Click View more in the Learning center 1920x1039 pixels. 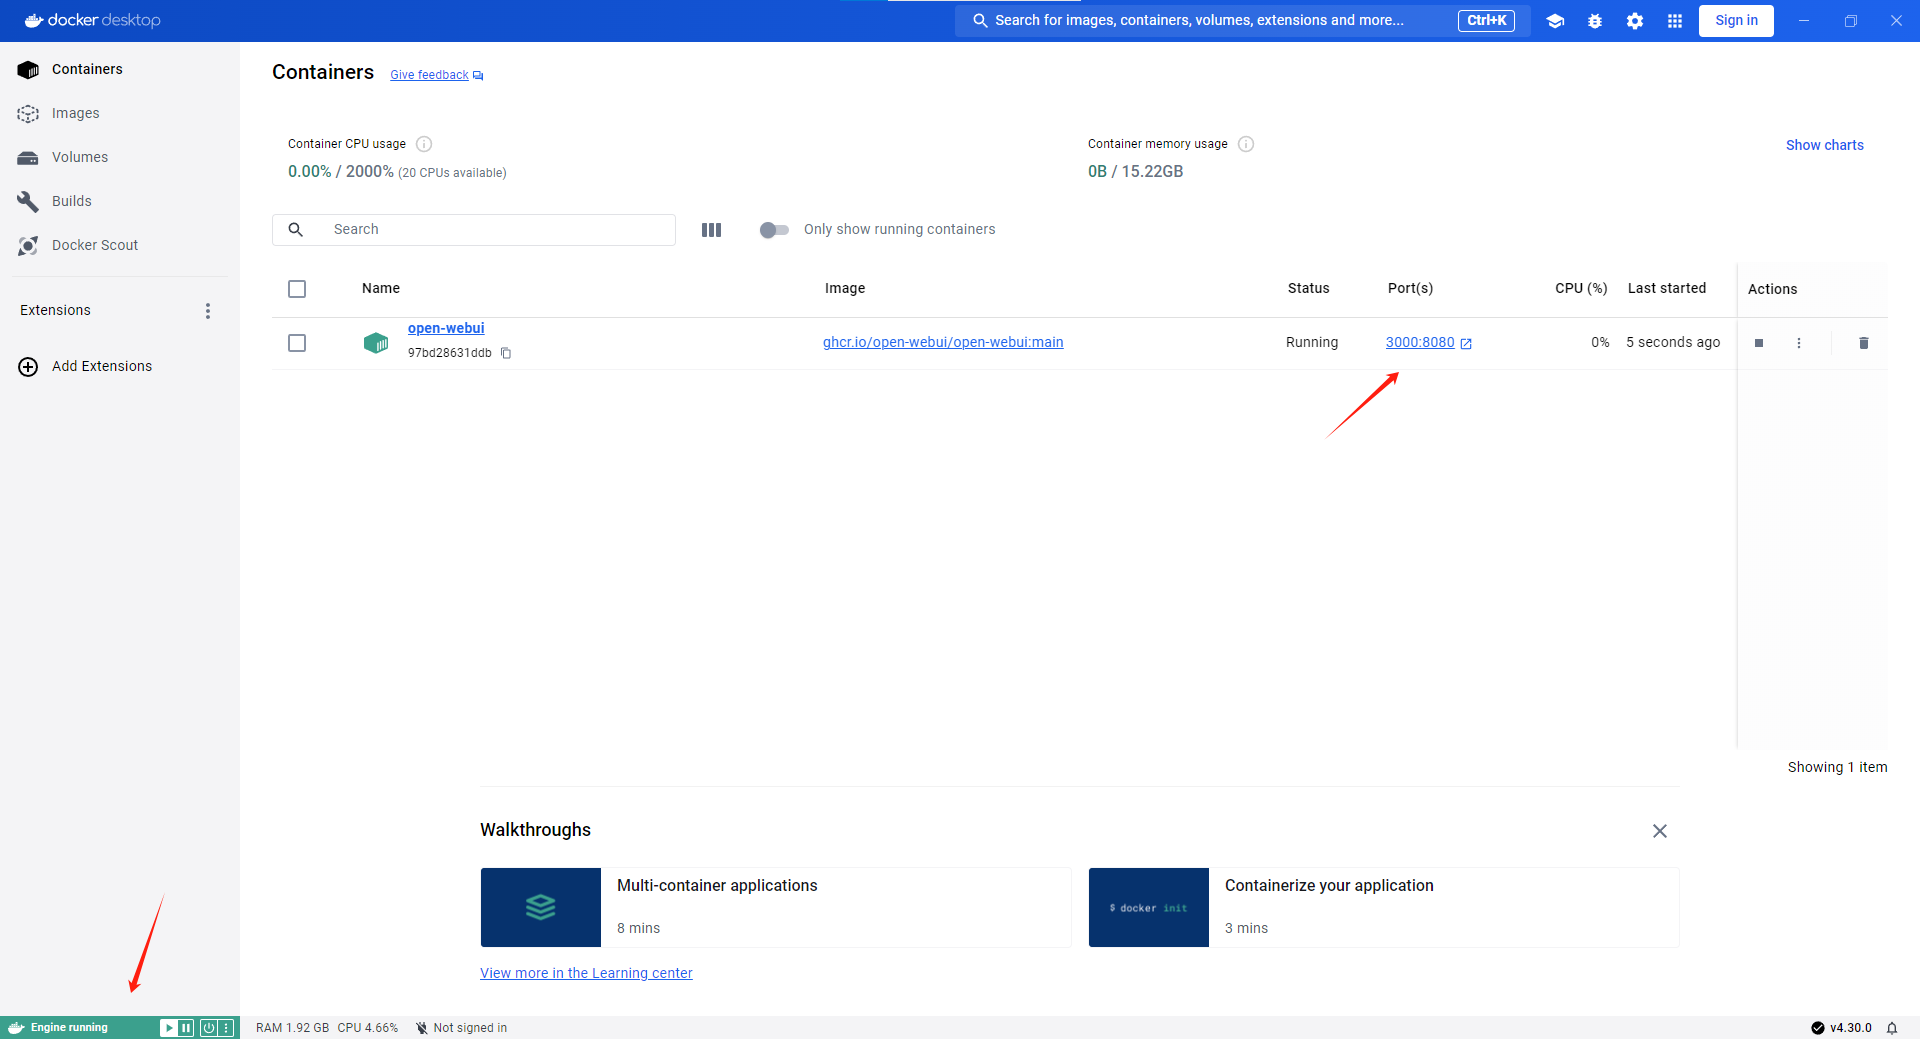click(x=586, y=973)
